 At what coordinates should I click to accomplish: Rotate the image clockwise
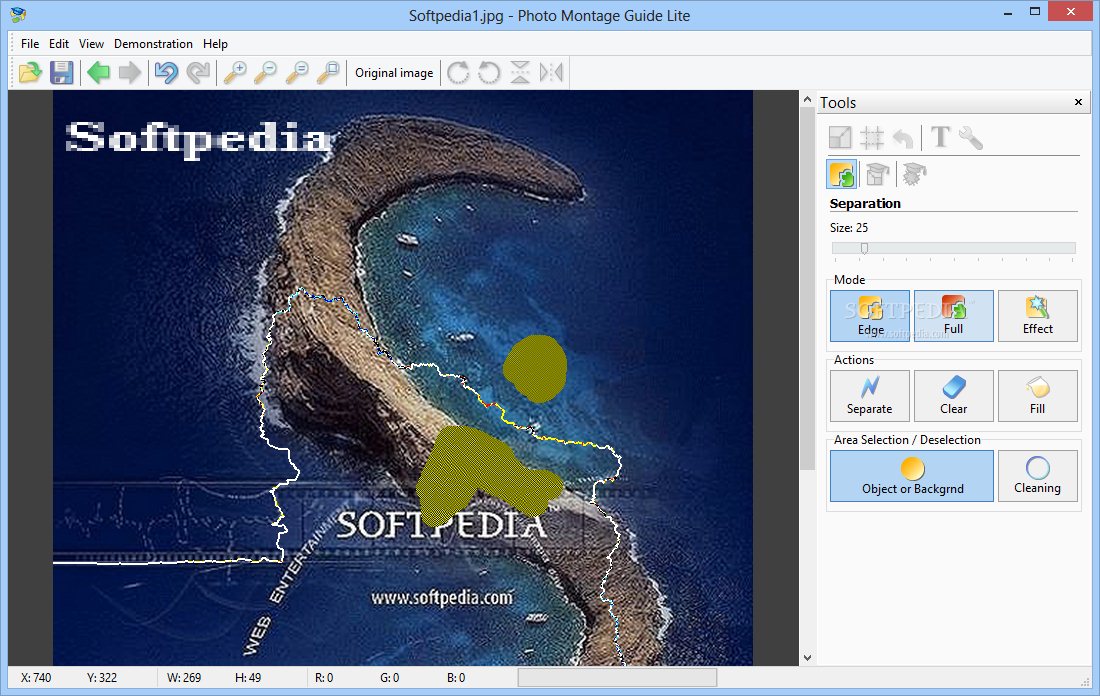tap(458, 72)
